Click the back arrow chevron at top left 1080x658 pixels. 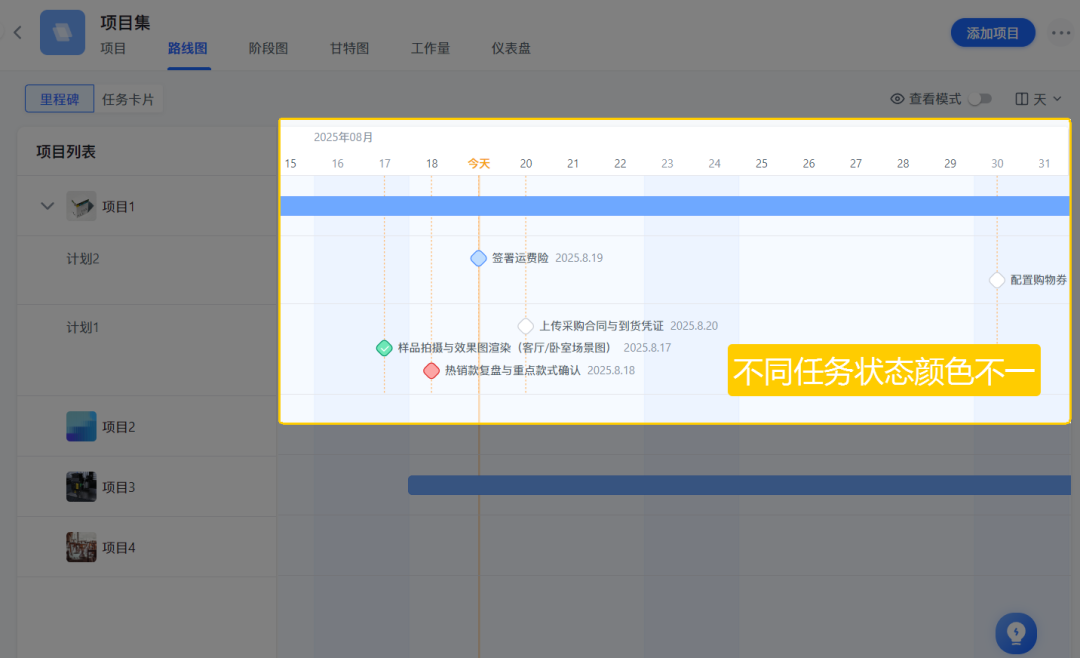[x=17, y=32]
